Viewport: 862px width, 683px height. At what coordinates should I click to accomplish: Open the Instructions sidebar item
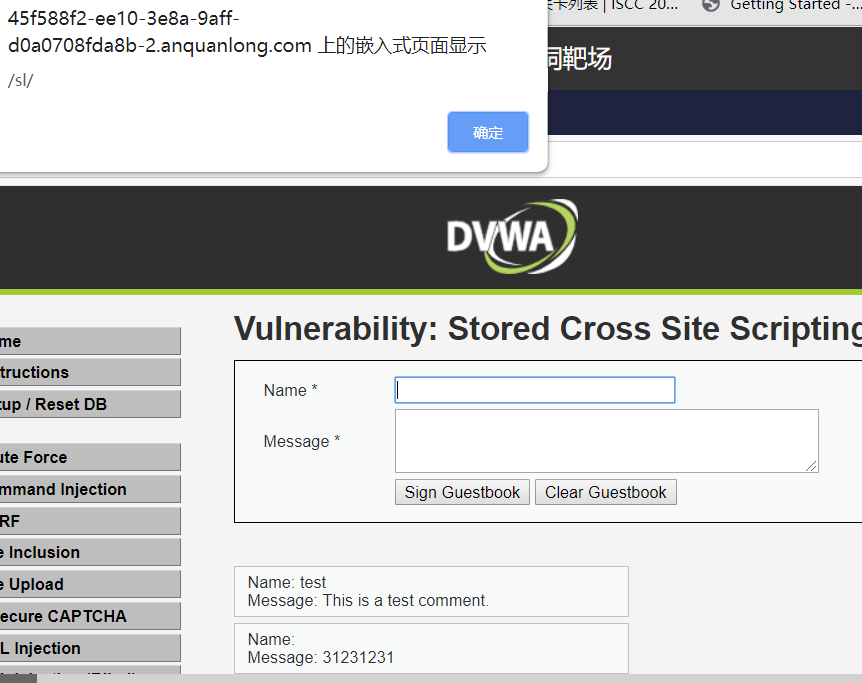click(90, 372)
